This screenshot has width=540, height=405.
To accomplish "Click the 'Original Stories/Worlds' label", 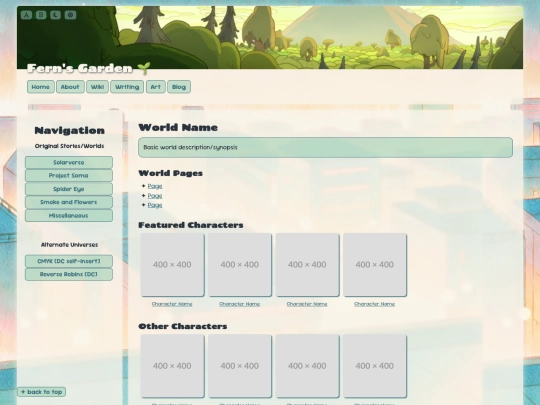I will pos(69,146).
